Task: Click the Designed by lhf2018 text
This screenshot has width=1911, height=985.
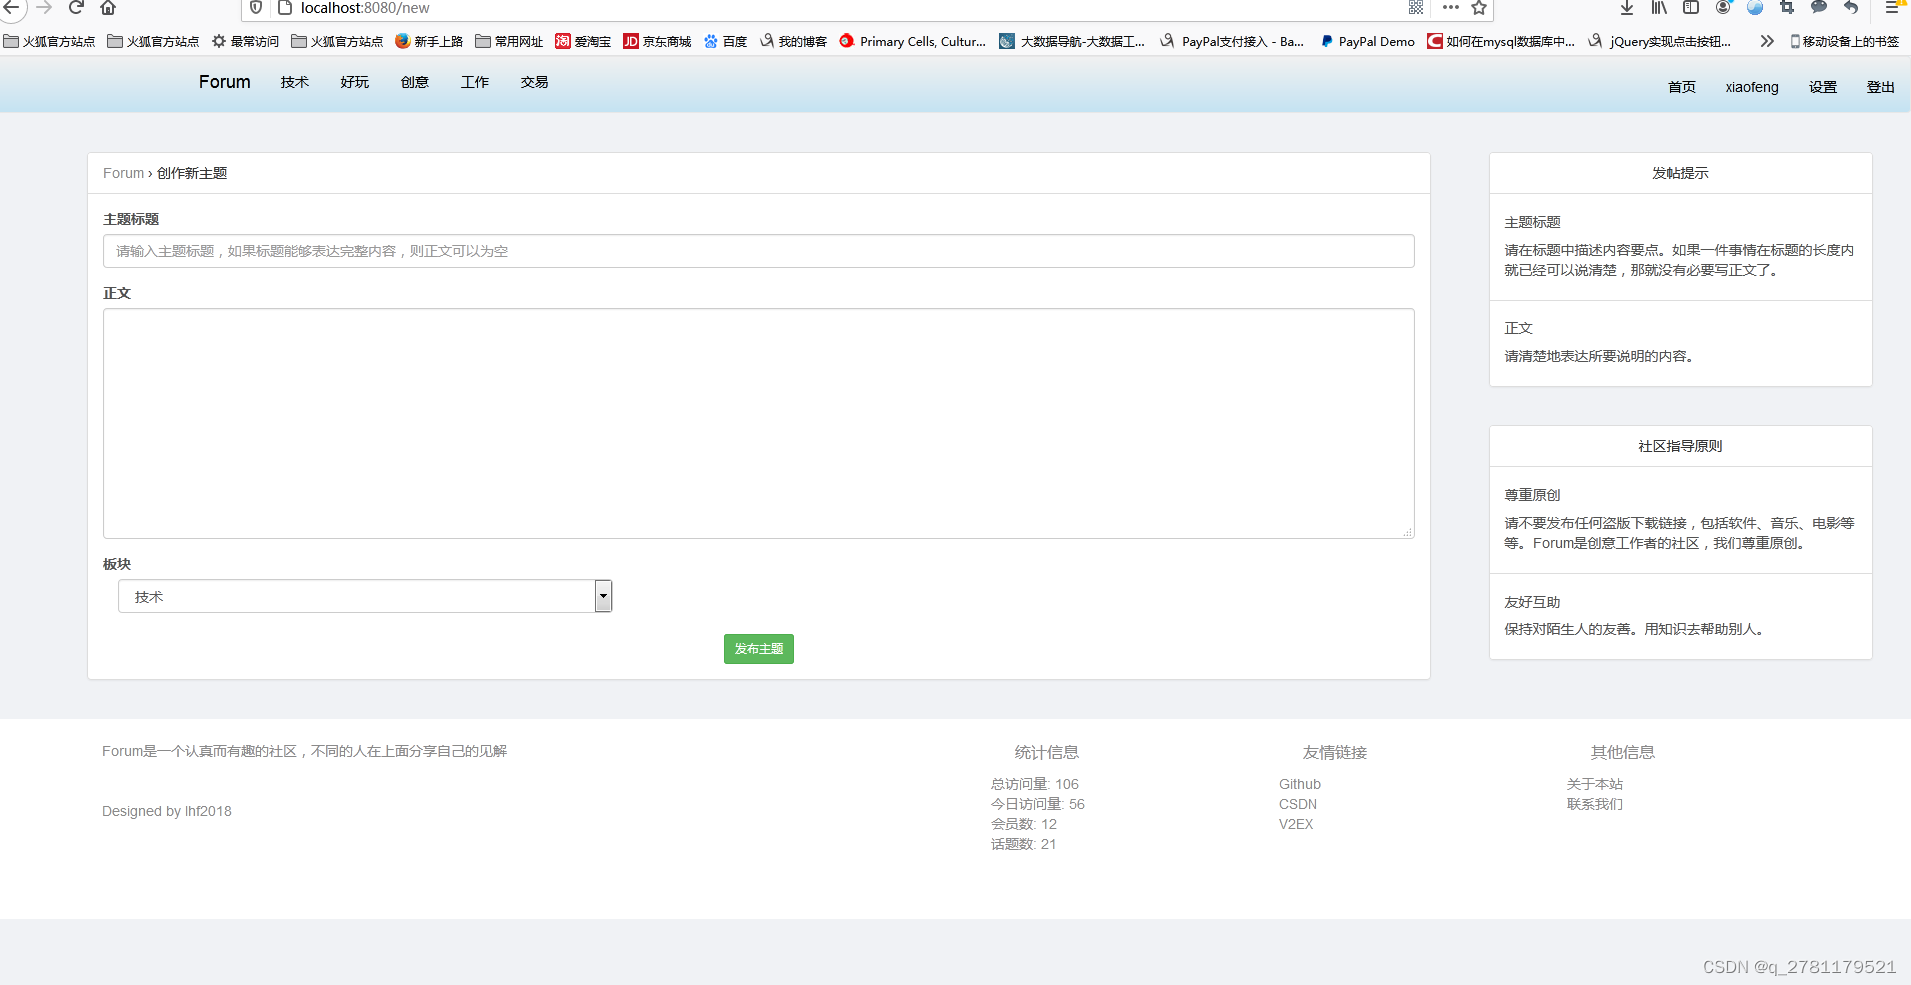Action: (167, 811)
